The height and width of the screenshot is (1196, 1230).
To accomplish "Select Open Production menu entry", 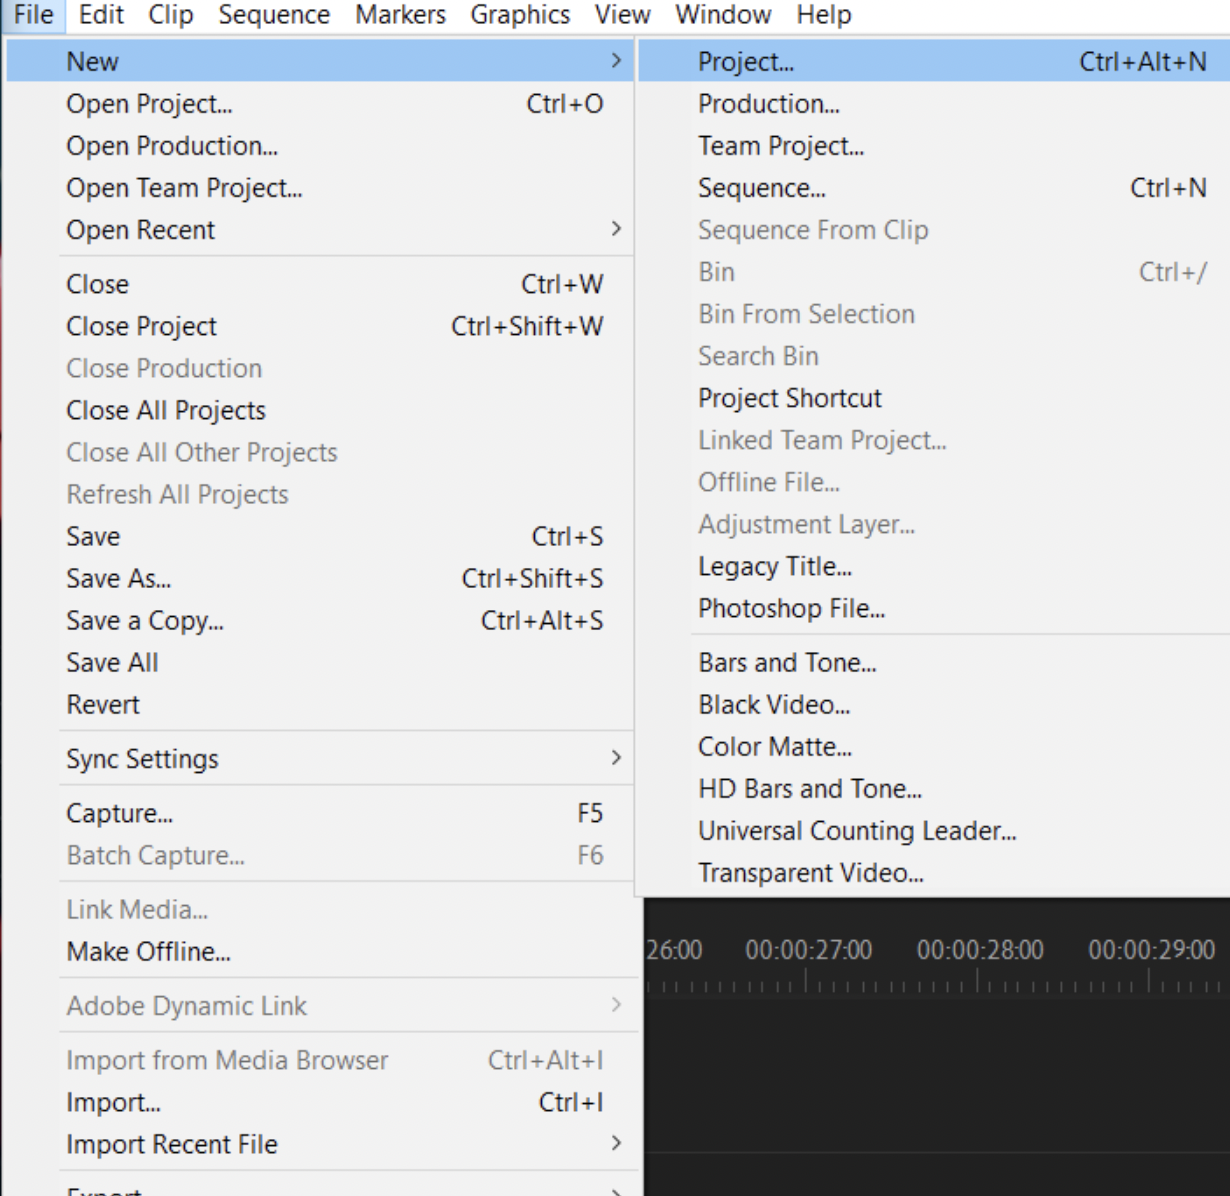I will 320,146.
